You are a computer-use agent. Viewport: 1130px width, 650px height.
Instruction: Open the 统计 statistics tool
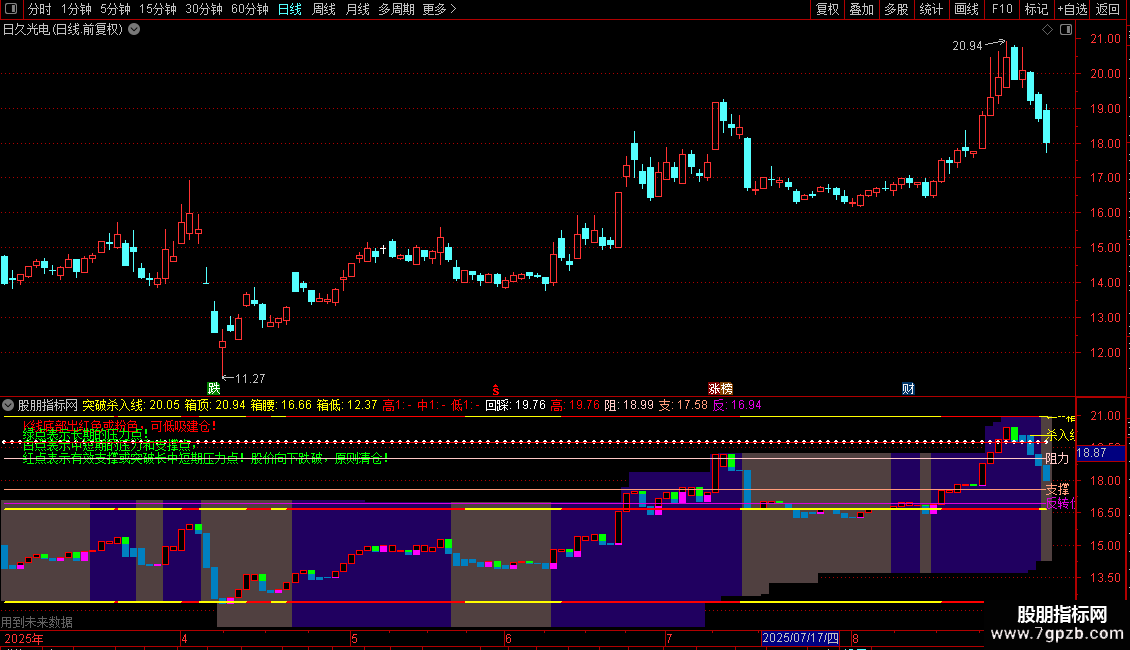click(930, 9)
